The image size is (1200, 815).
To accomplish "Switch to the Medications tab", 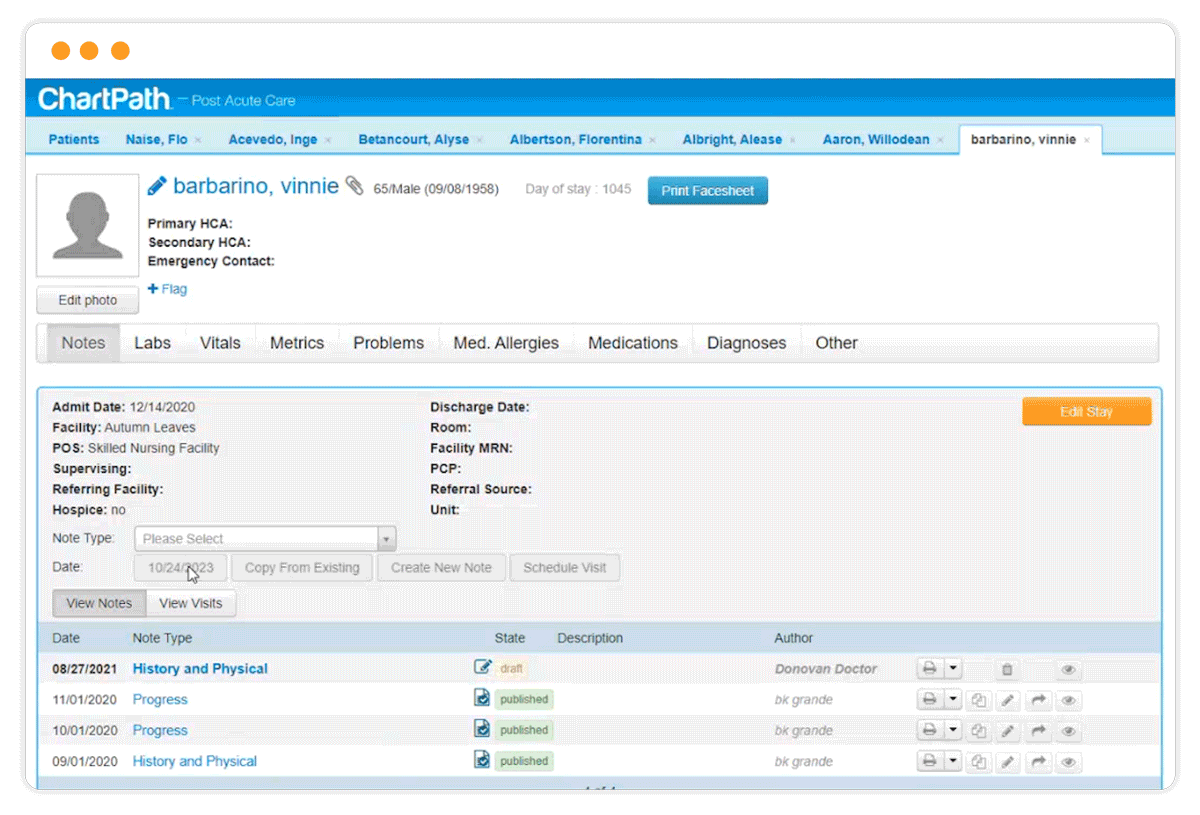I will pyautogui.click(x=632, y=342).
